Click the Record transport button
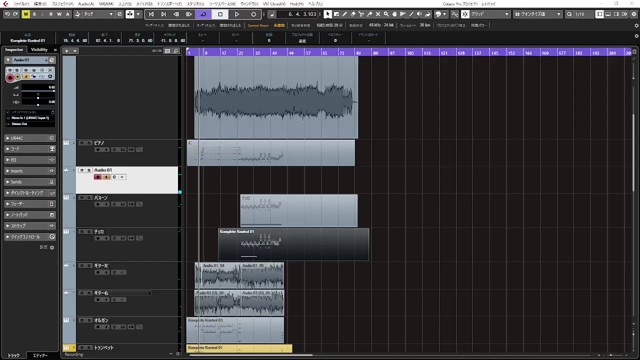Viewport: 640px width, 360px height. coord(253,14)
